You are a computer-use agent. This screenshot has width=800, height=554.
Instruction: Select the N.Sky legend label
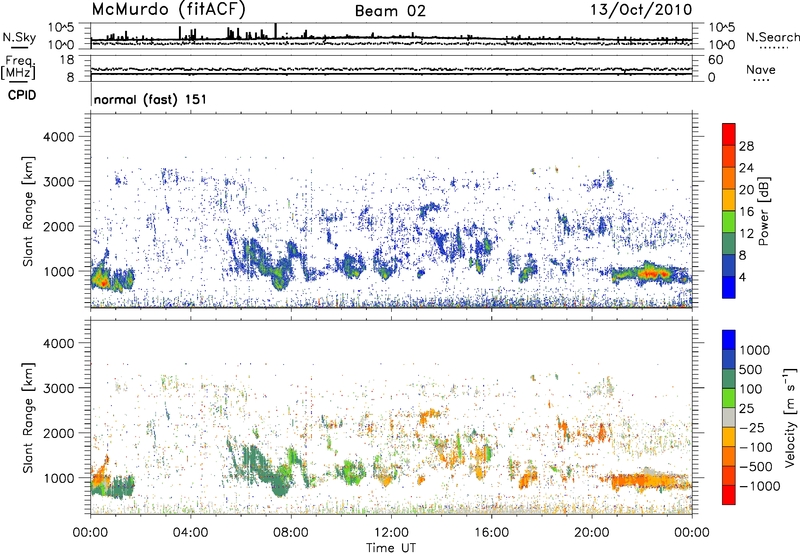point(19,38)
